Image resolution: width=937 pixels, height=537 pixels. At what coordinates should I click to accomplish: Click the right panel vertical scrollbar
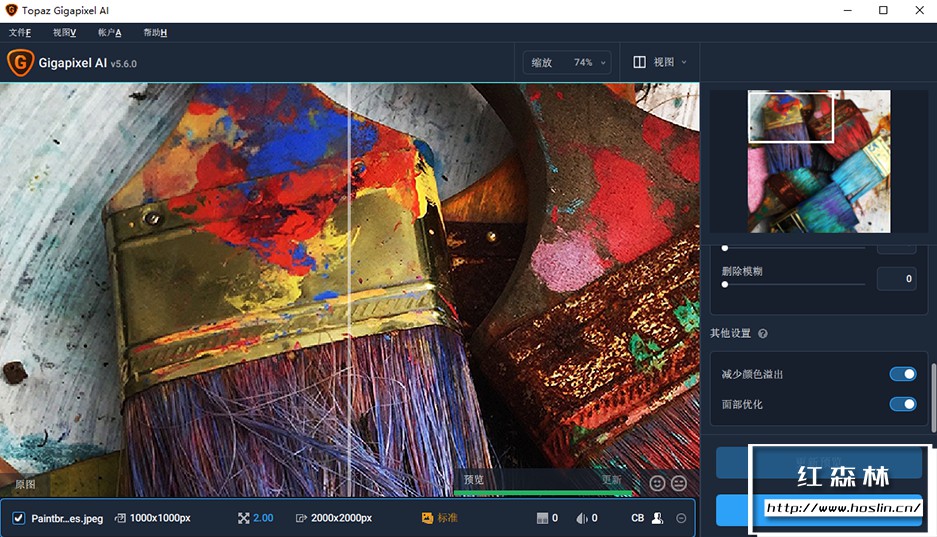(x=933, y=397)
